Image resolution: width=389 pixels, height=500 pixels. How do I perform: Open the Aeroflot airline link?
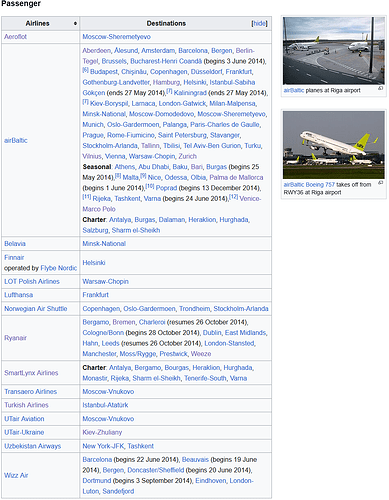15,37
